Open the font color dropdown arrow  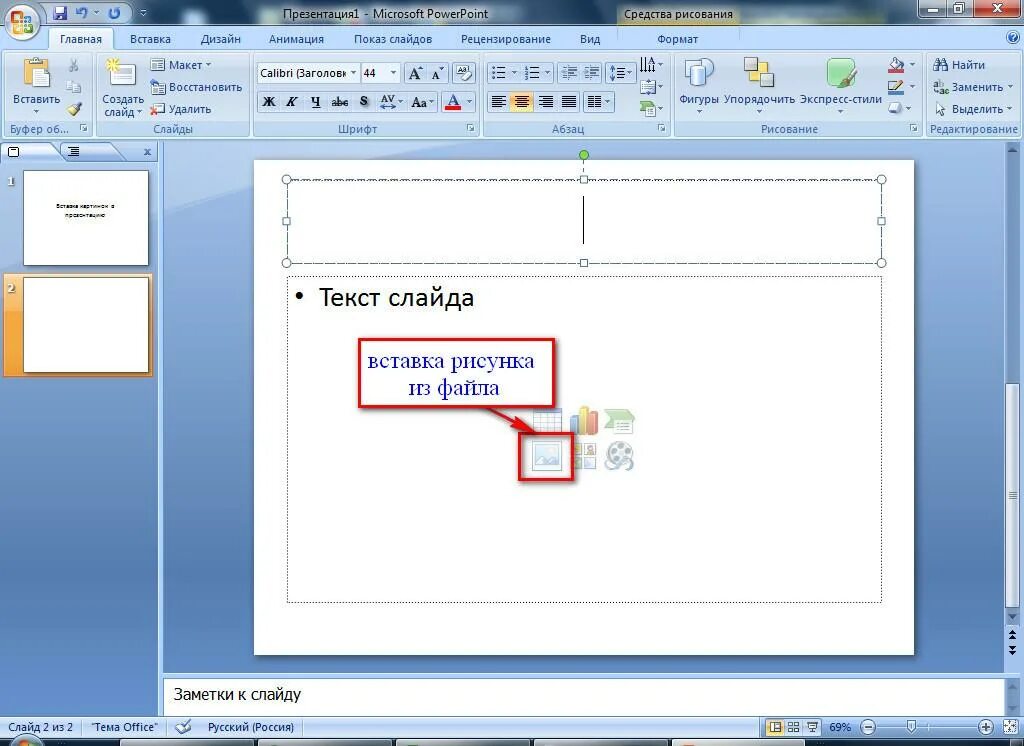coord(469,102)
